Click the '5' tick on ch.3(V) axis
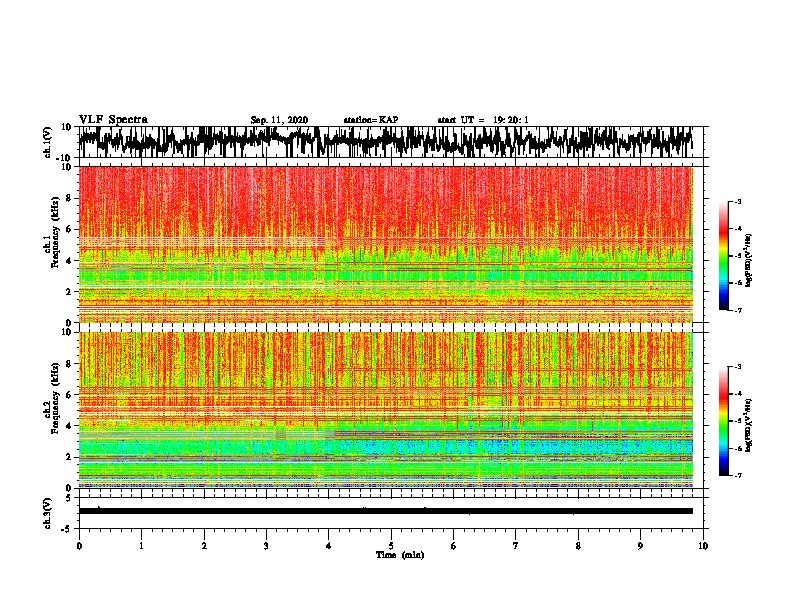Viewport: 792px width, 612px height. point(69,498)
